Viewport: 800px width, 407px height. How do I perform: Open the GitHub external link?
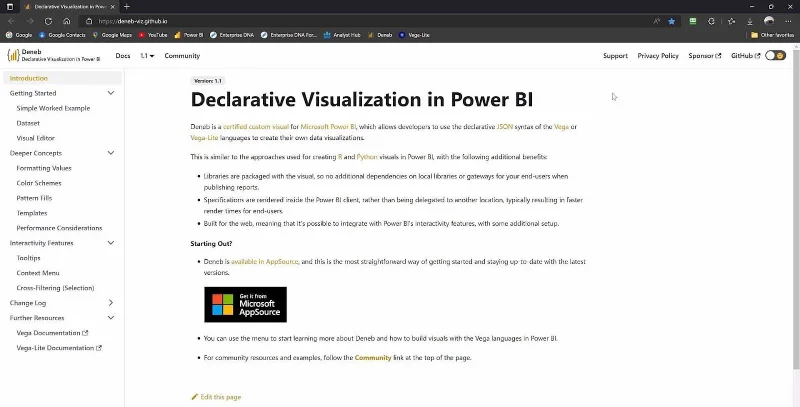[x=745, y=56]
